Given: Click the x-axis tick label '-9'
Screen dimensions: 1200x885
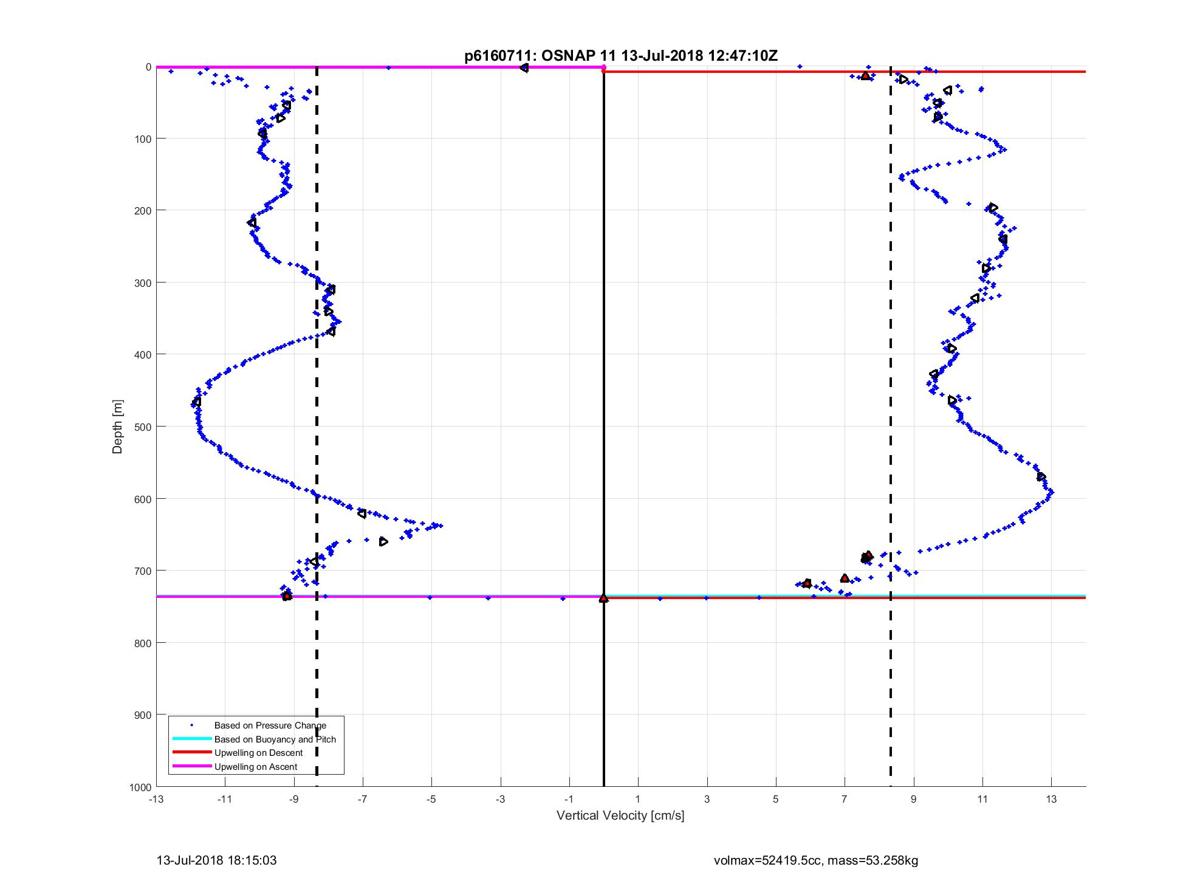Looking at the screenshot, I should click(x=294, y=799).
